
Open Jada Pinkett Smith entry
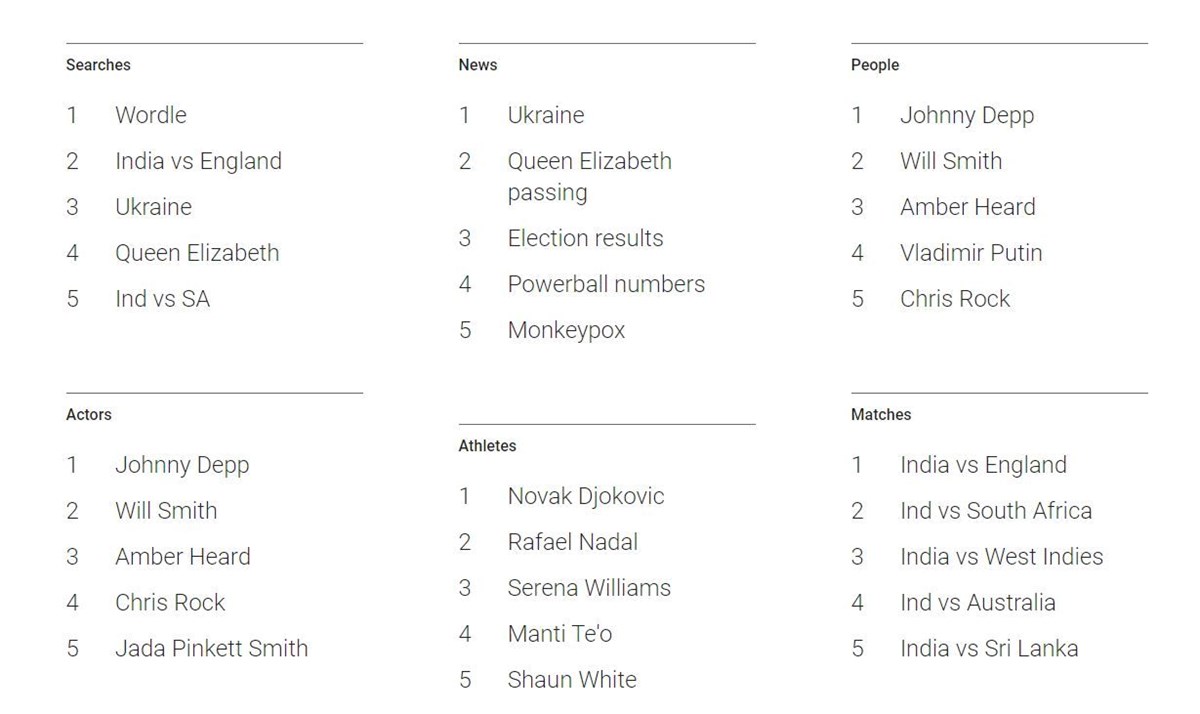point(211,648)
